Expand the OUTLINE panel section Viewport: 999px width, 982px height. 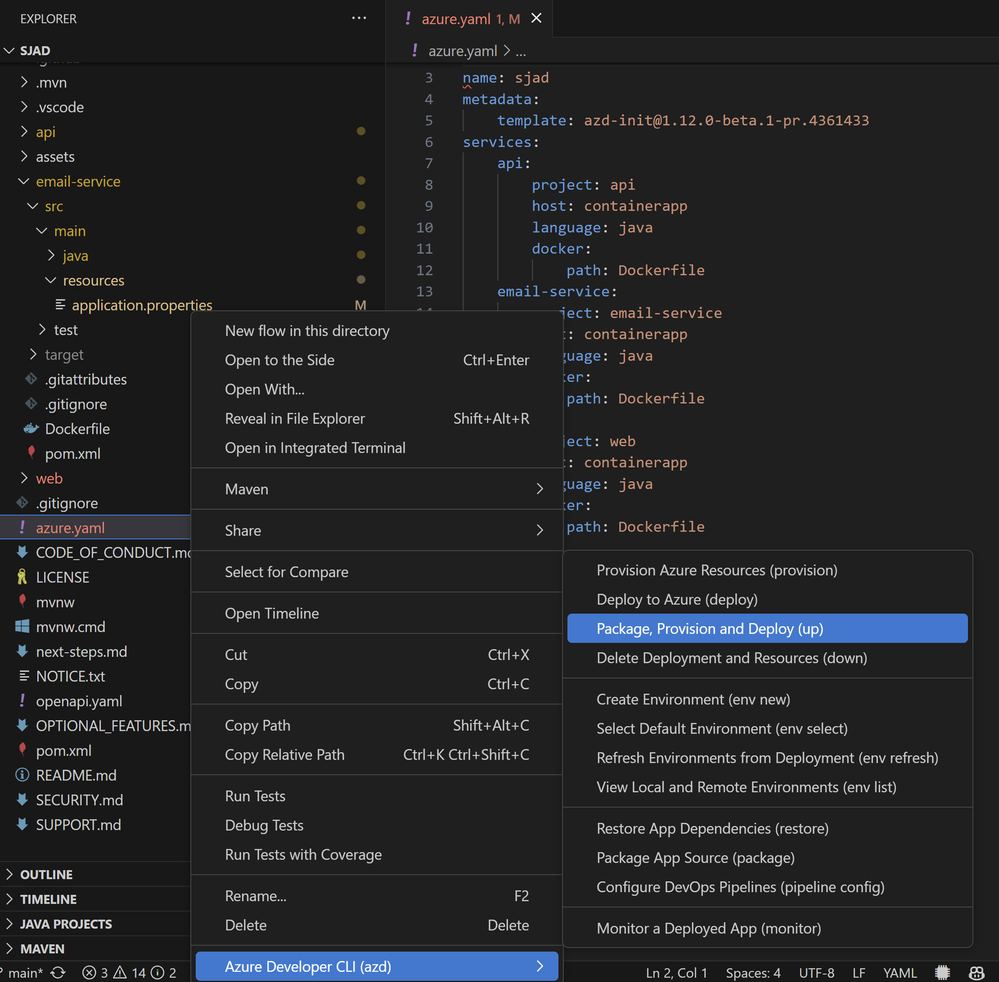click(46, 874)
